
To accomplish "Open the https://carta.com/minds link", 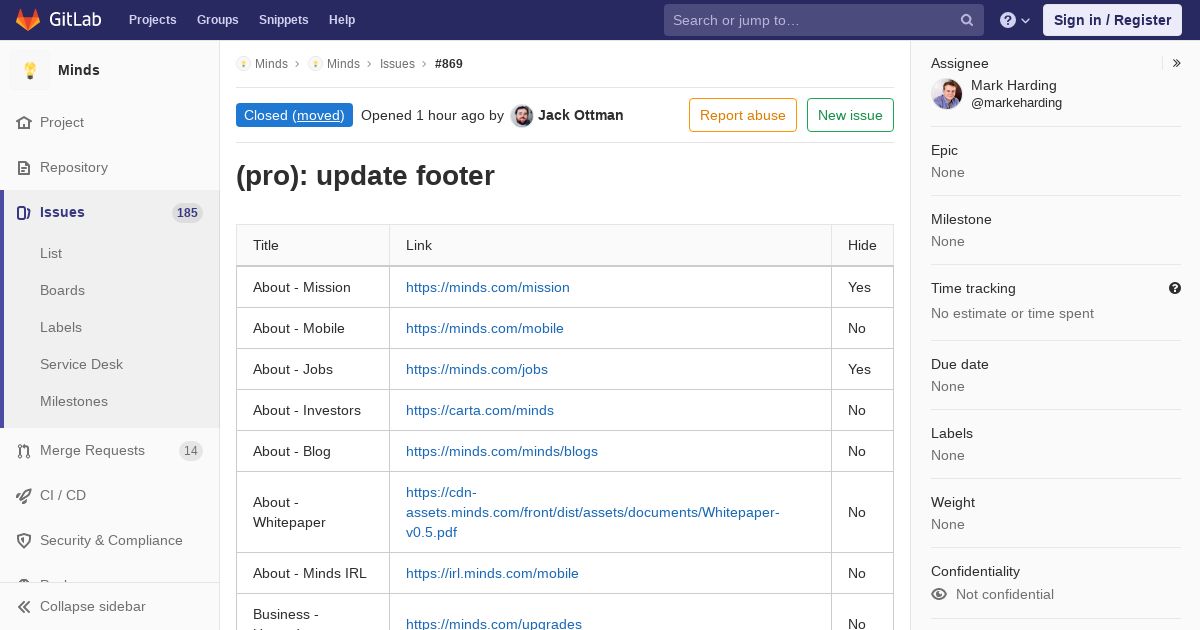I will [x=480, y=411].
